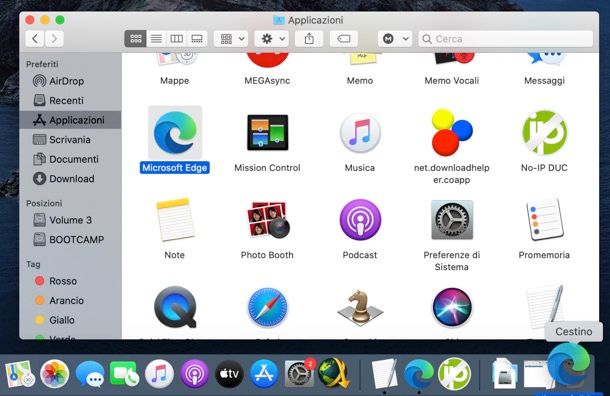Screen dimensions: 610x396
Task: Switch to list view
Action: click(x=156, y=39)
